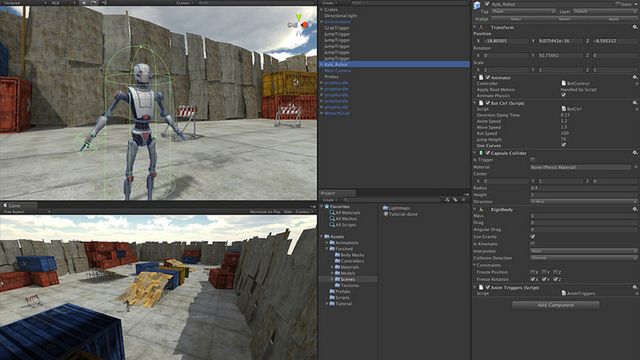Open the Collision Detection dropdown
The height and width of the screenshot is (360, 640).
pos(583,258)
